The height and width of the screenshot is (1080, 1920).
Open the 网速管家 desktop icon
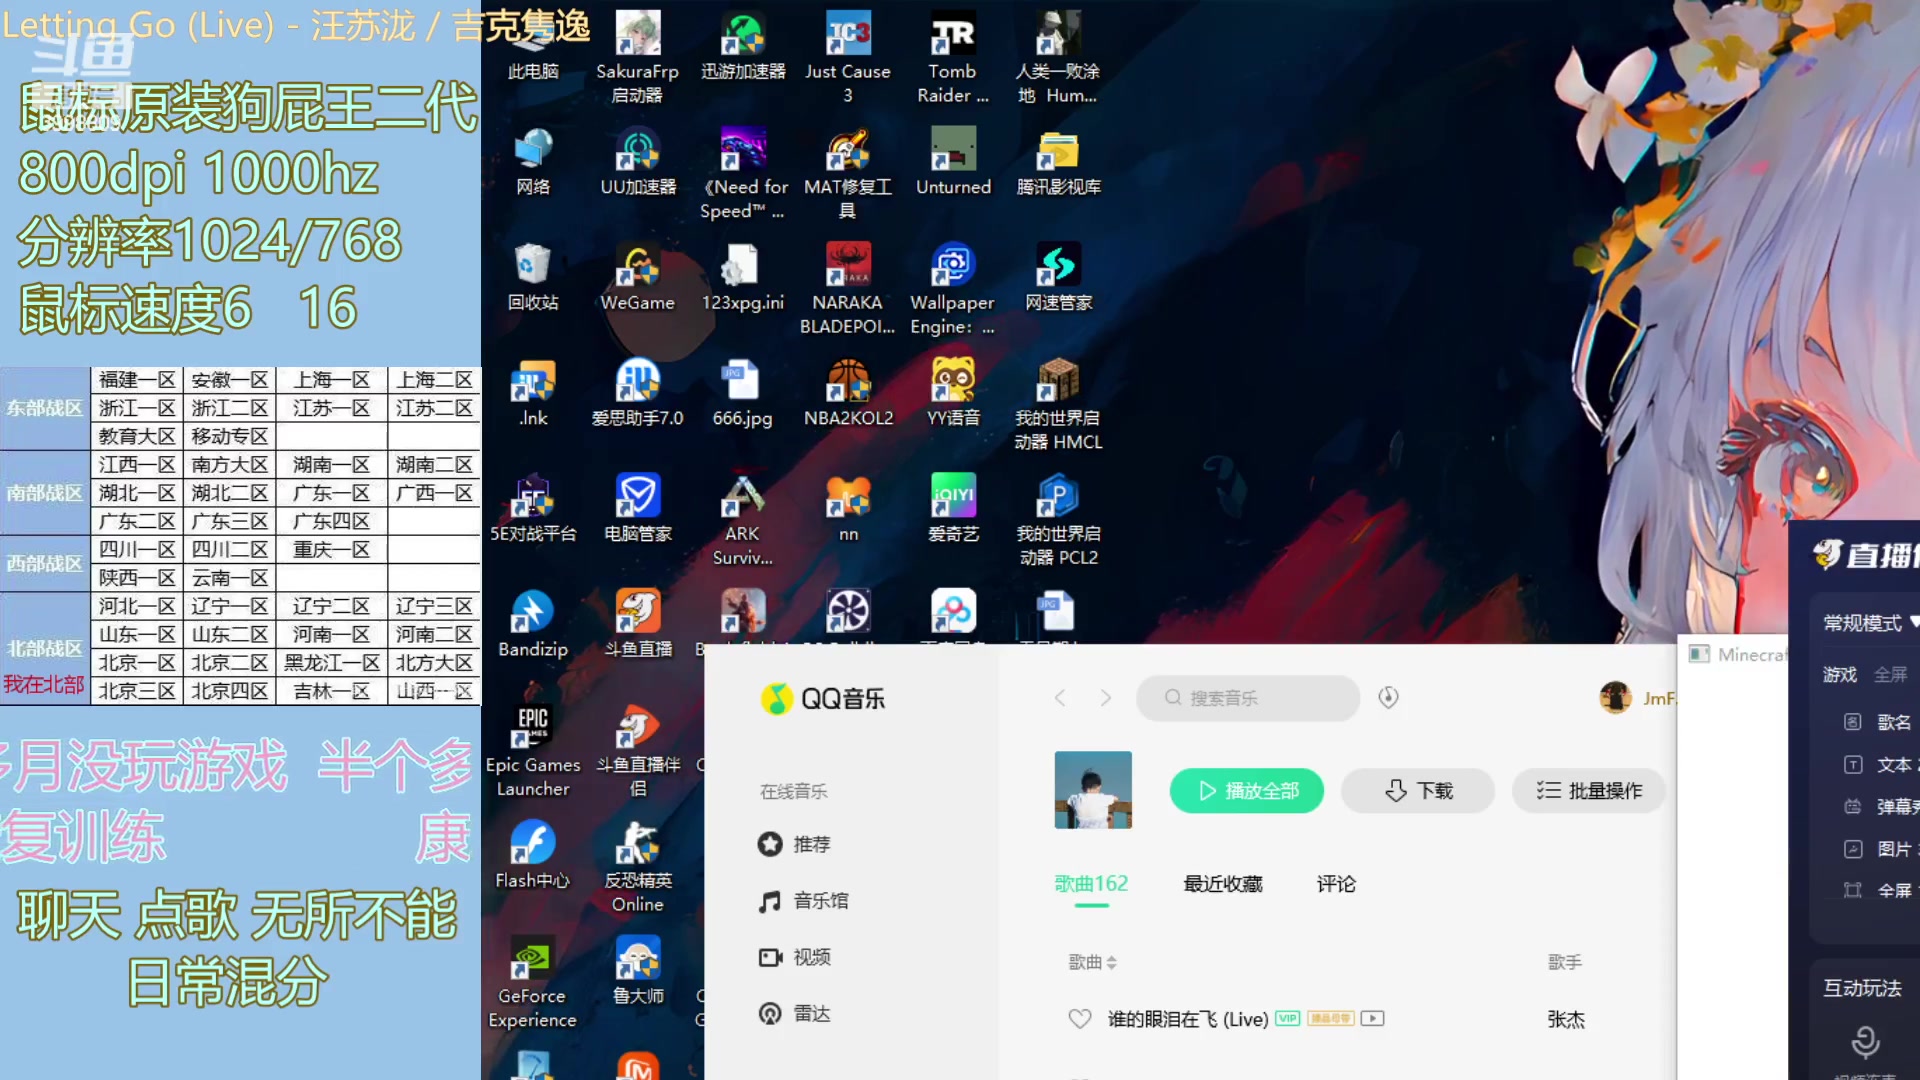[x=1058, y=277]
